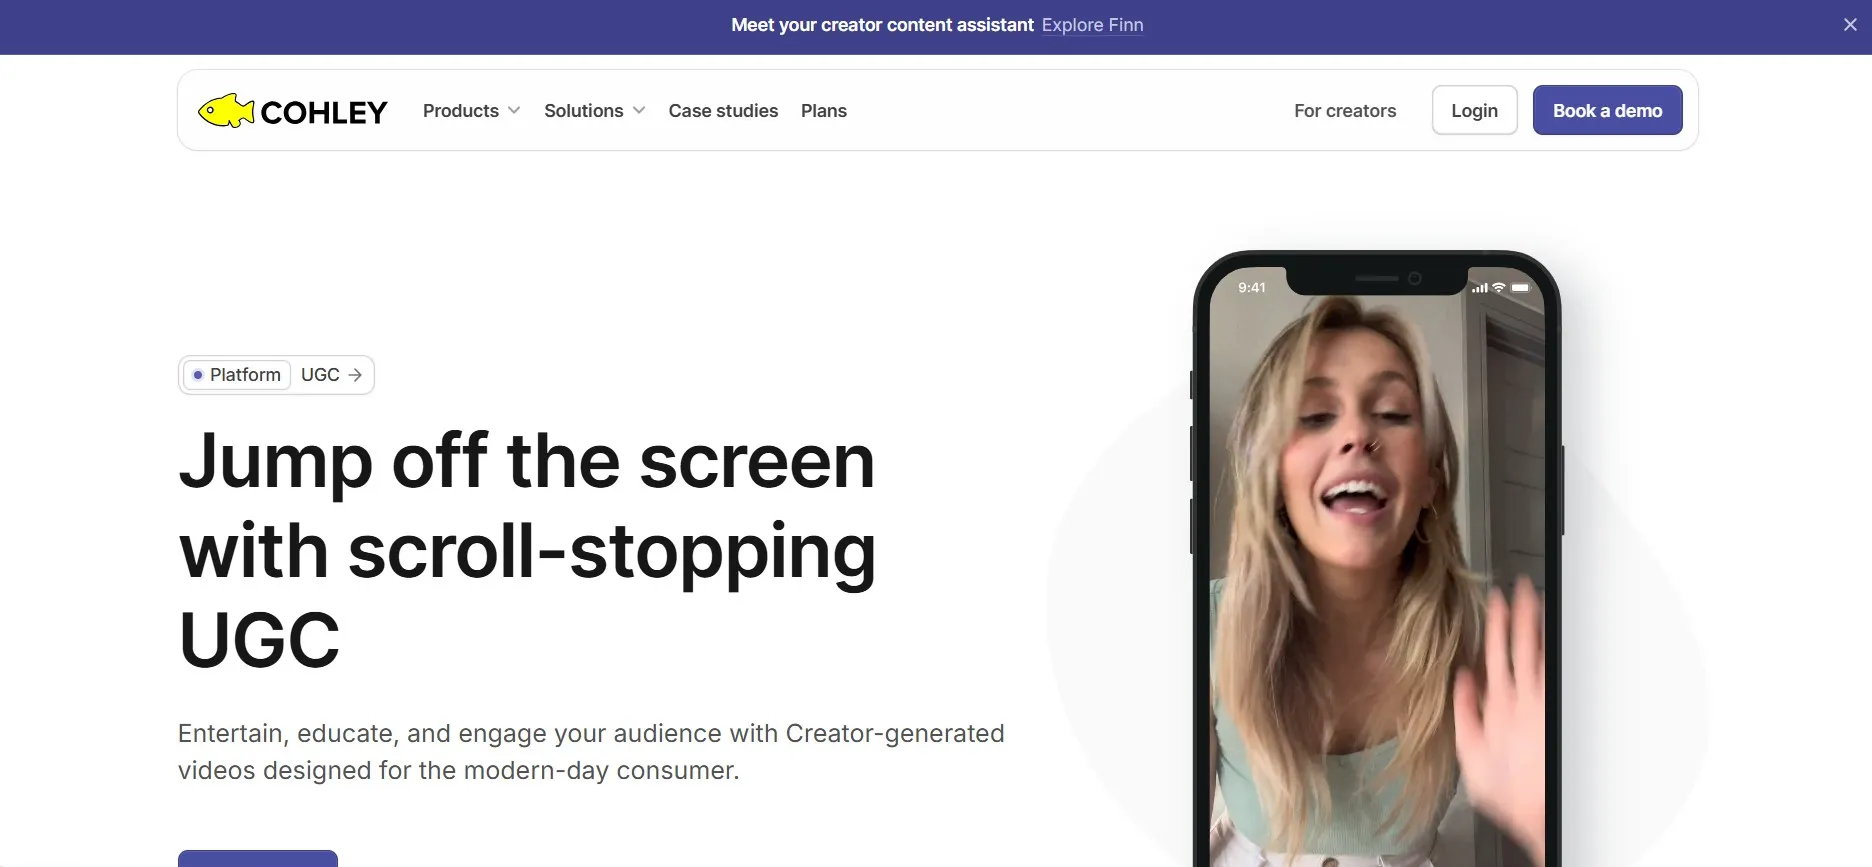This screenshot has width=1872, height=867.
Task: Open the For creators link
Action: (1345, 111)
